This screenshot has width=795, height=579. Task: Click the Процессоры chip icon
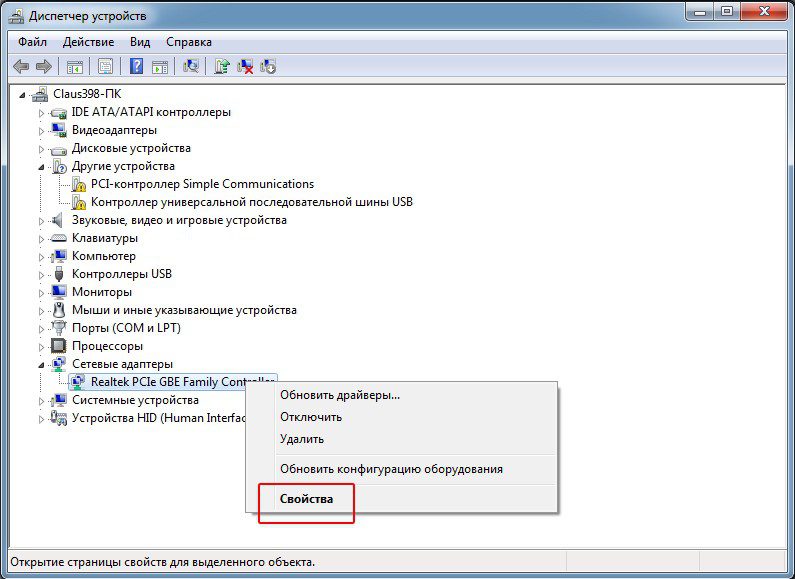[59, 346]
